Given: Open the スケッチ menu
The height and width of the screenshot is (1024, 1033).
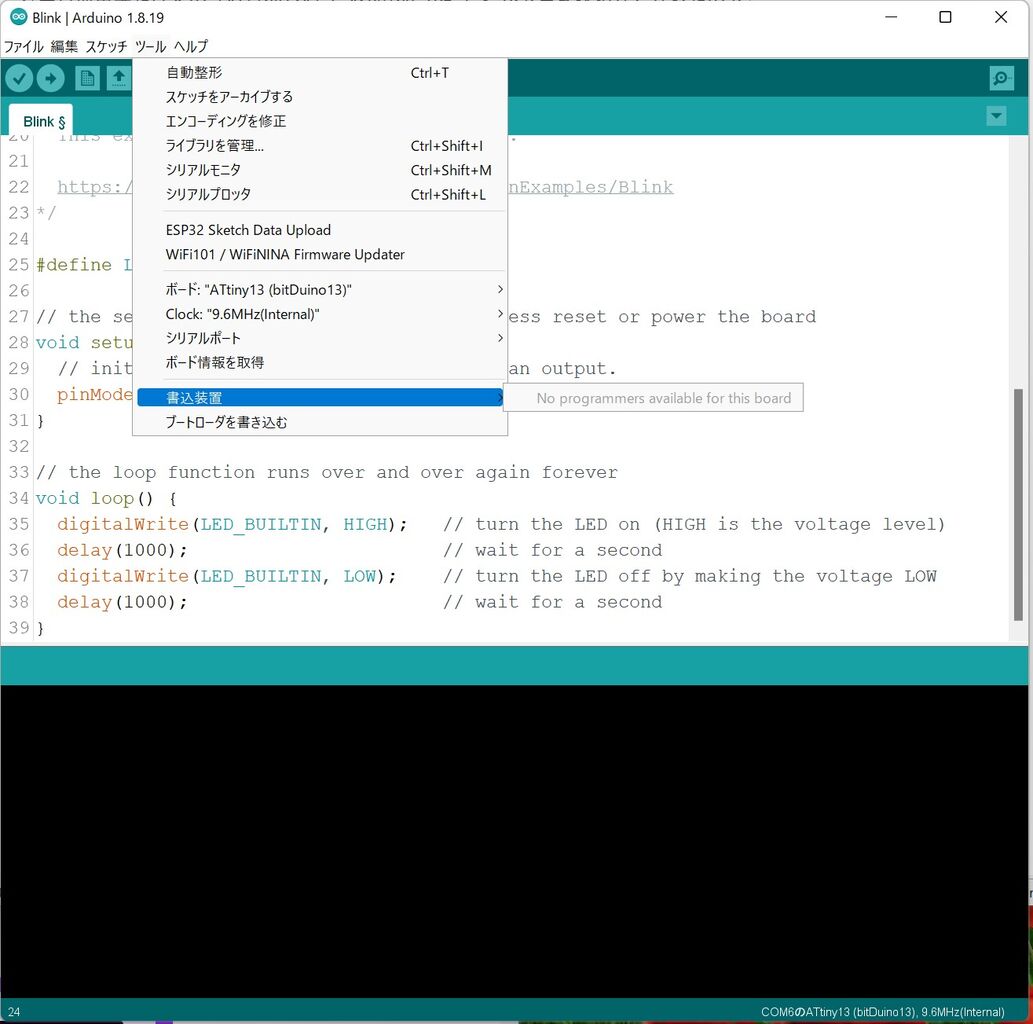Looking at the screenshot, I should (x=106, y=47).
